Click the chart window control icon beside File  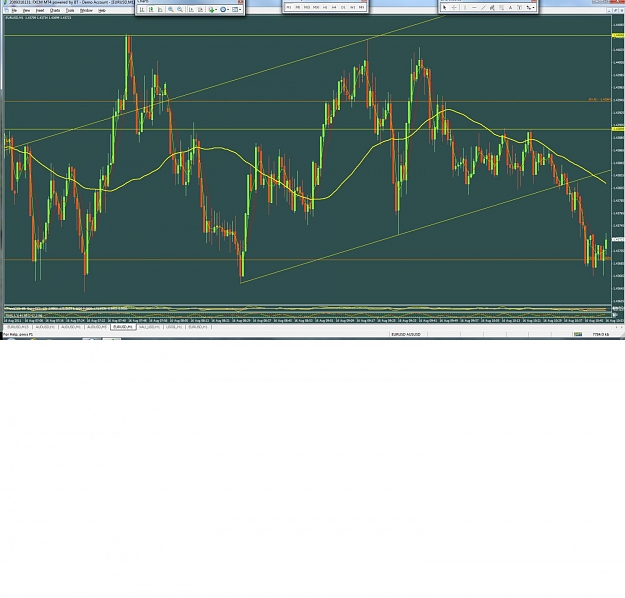pos(6,10)
